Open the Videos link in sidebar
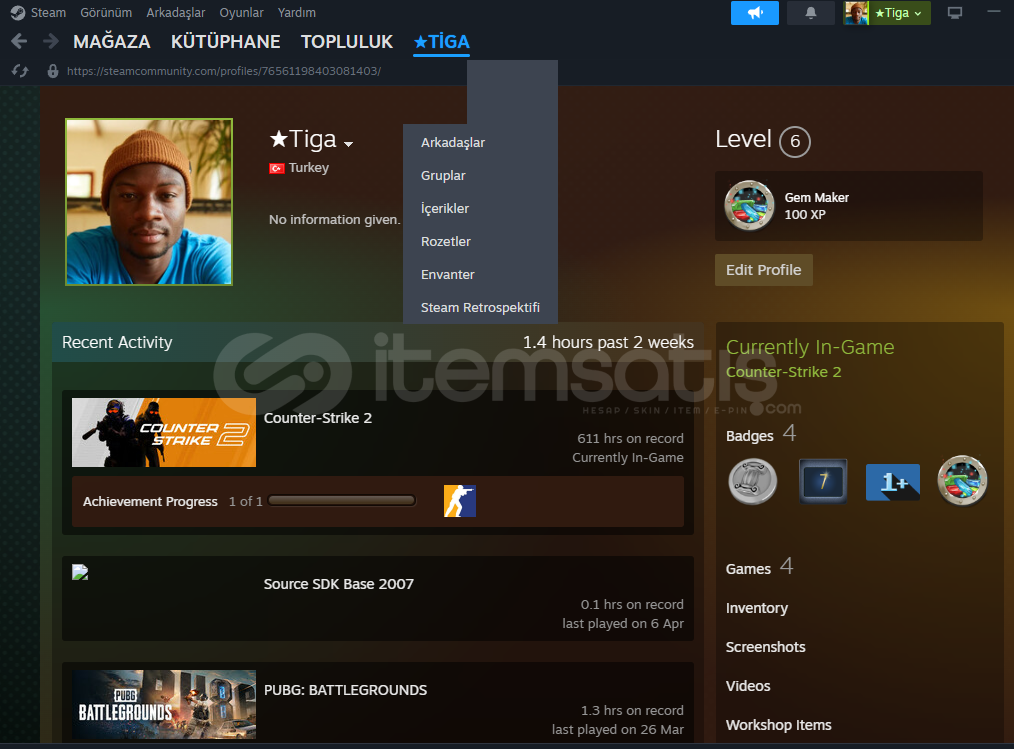Image resolution: width=1014 pixels, height=749 pixels. tap(748, 686)
